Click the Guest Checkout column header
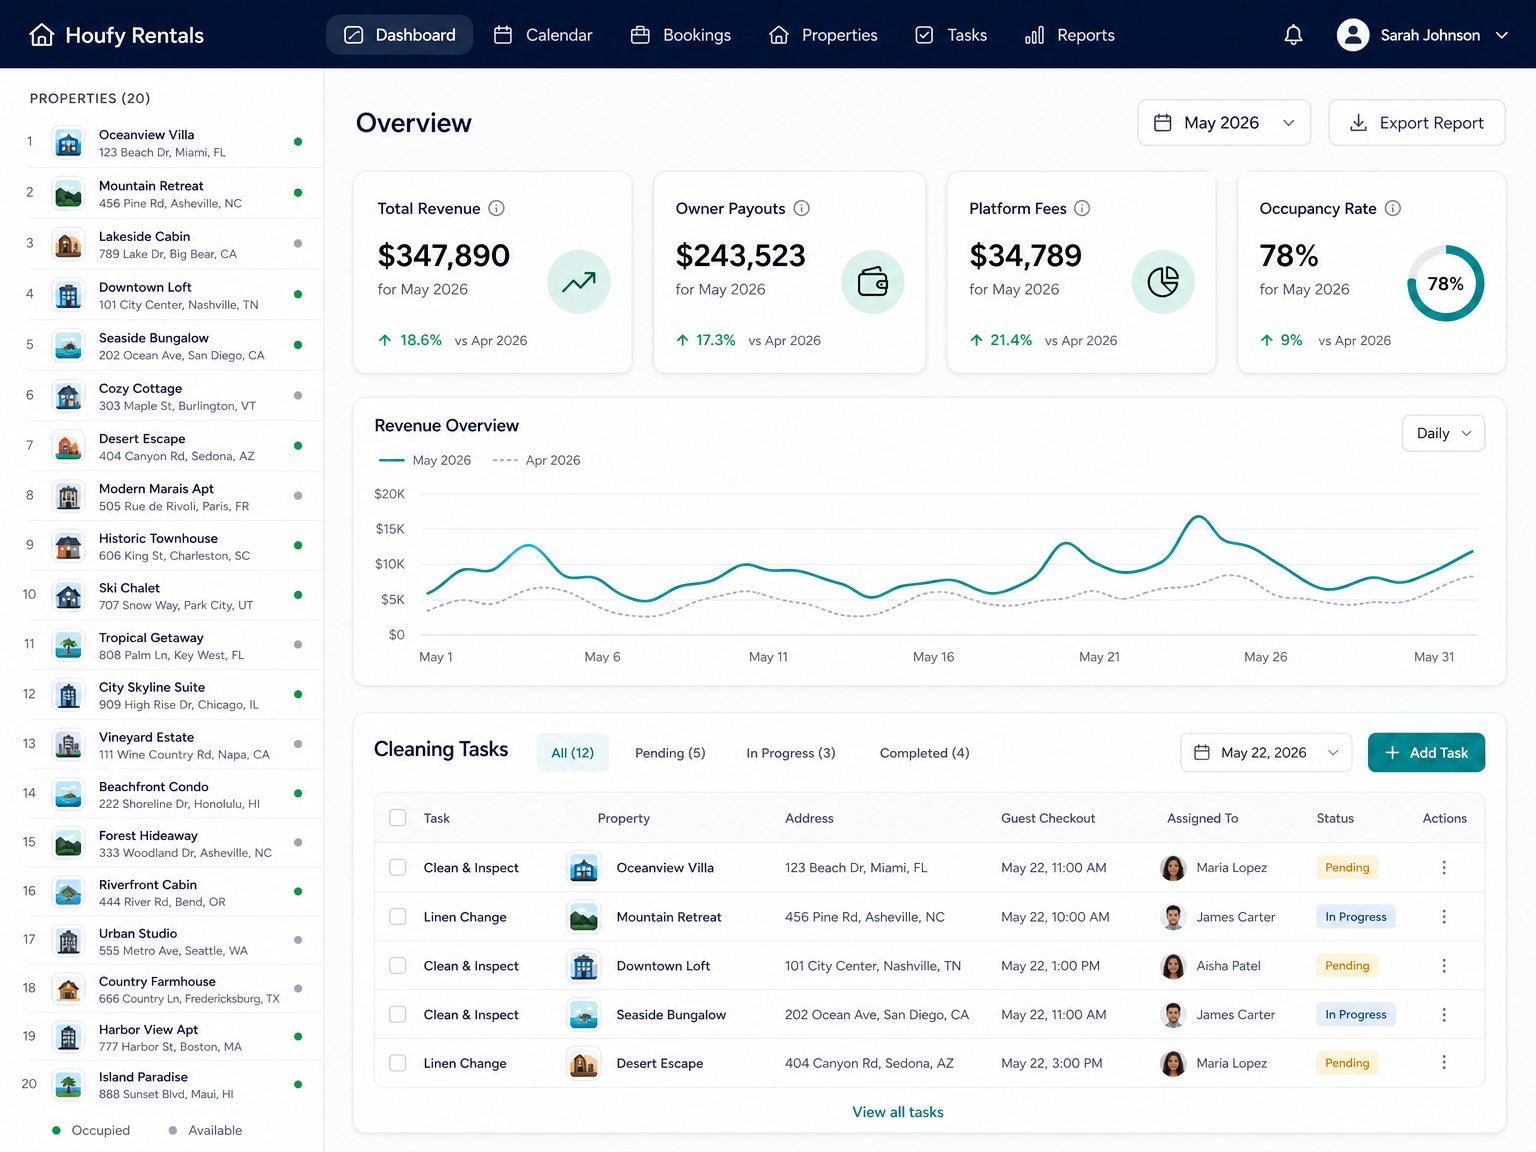 1048,818
